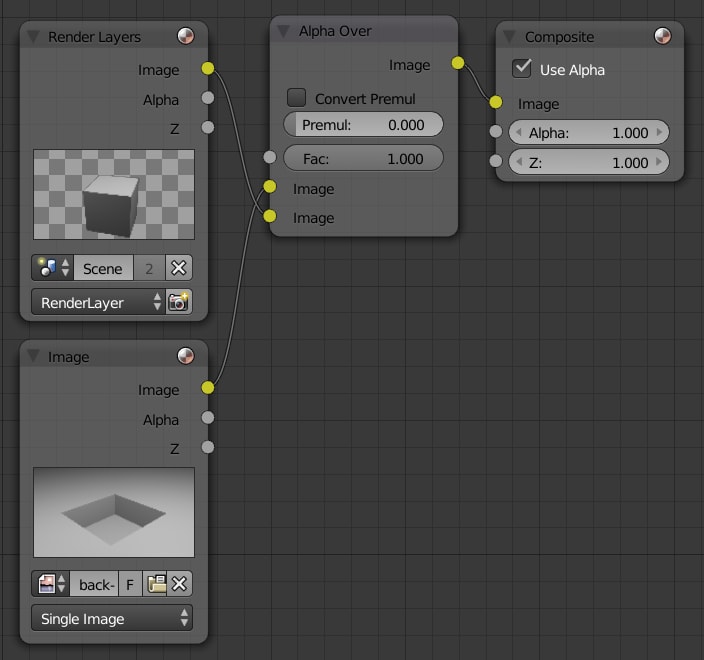Select the Alpha Over node title
Image resolution: width=704 pixels, height=660 pixels.
[335, 31]
